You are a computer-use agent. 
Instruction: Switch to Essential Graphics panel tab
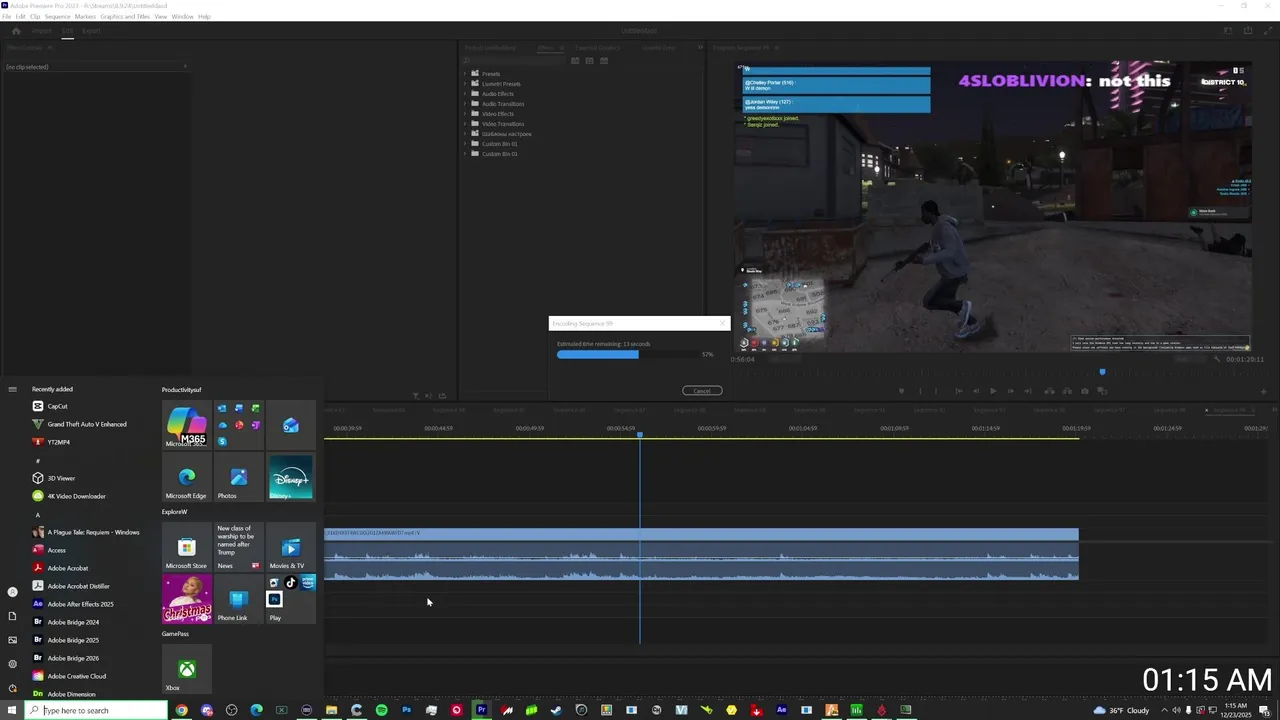coord(597,47)
